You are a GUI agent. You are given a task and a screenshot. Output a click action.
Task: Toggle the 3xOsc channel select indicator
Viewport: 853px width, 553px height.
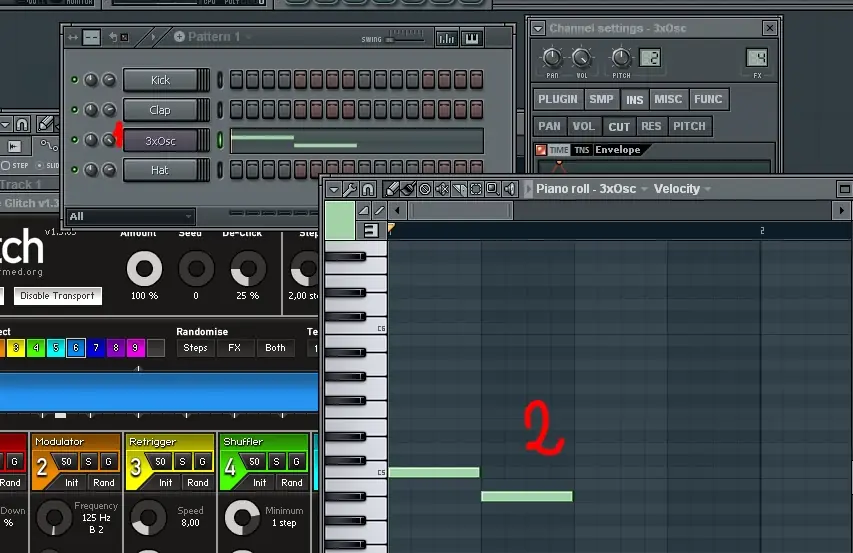(220, 140)
